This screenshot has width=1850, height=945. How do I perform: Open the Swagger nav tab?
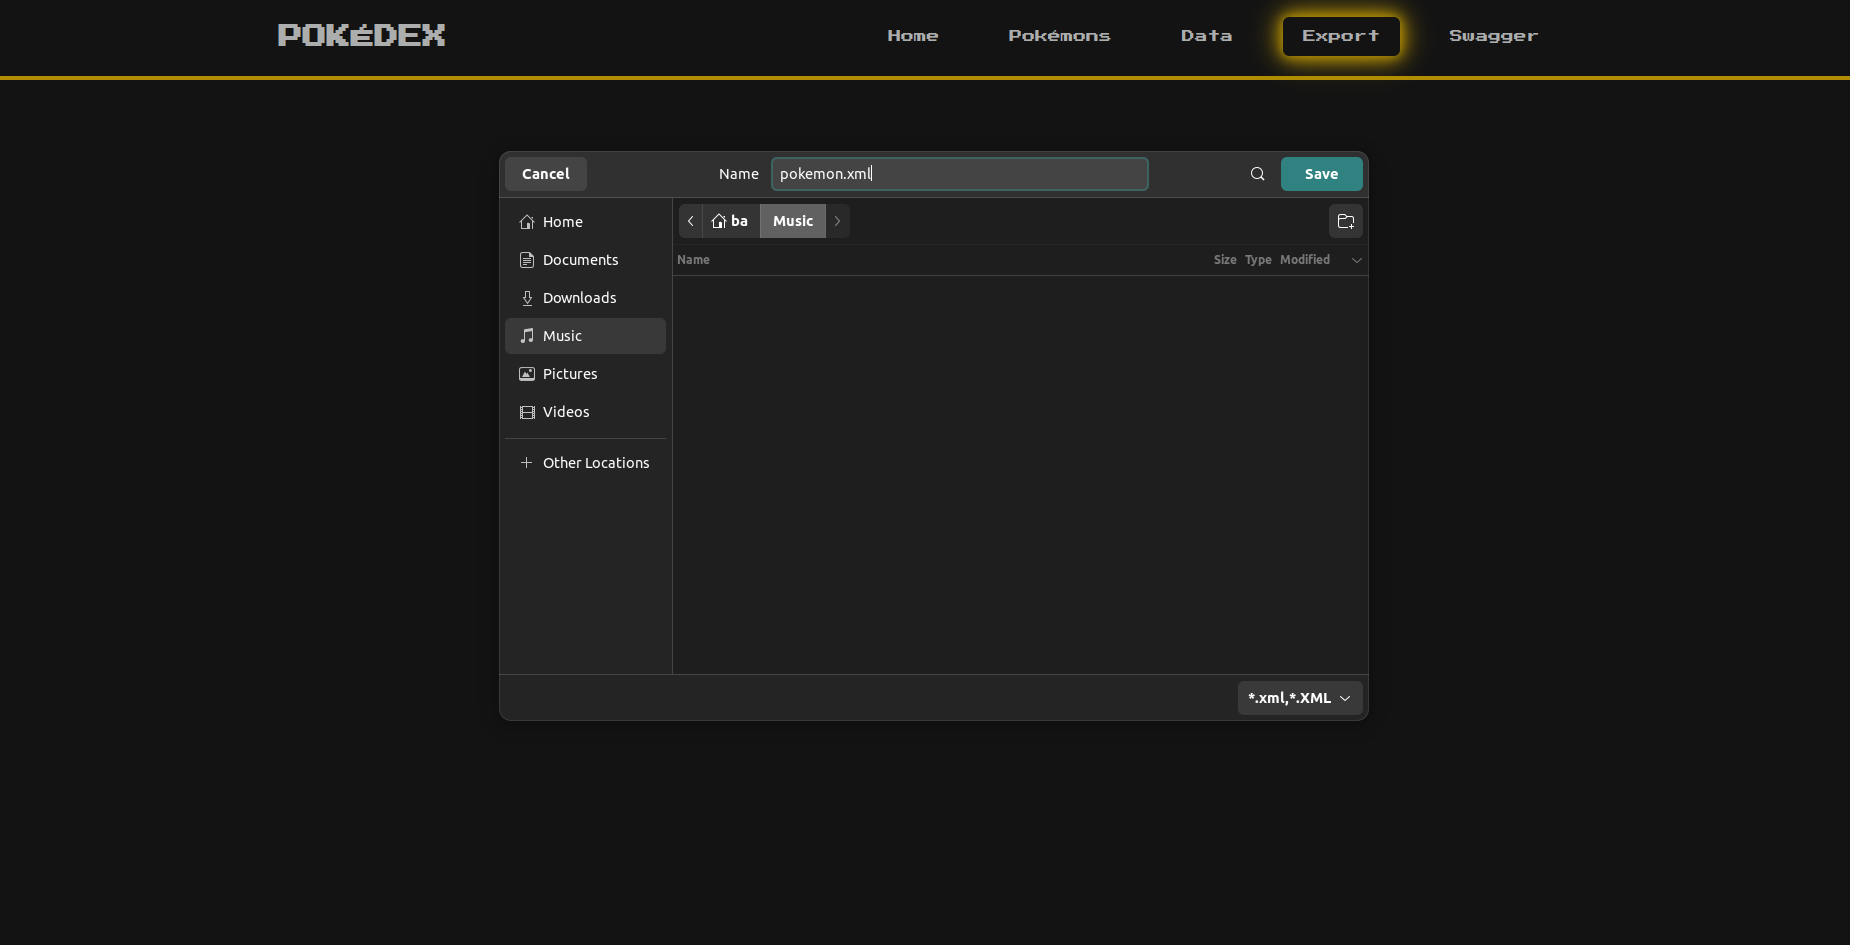pyautogui.click(x=1493, y=36)
